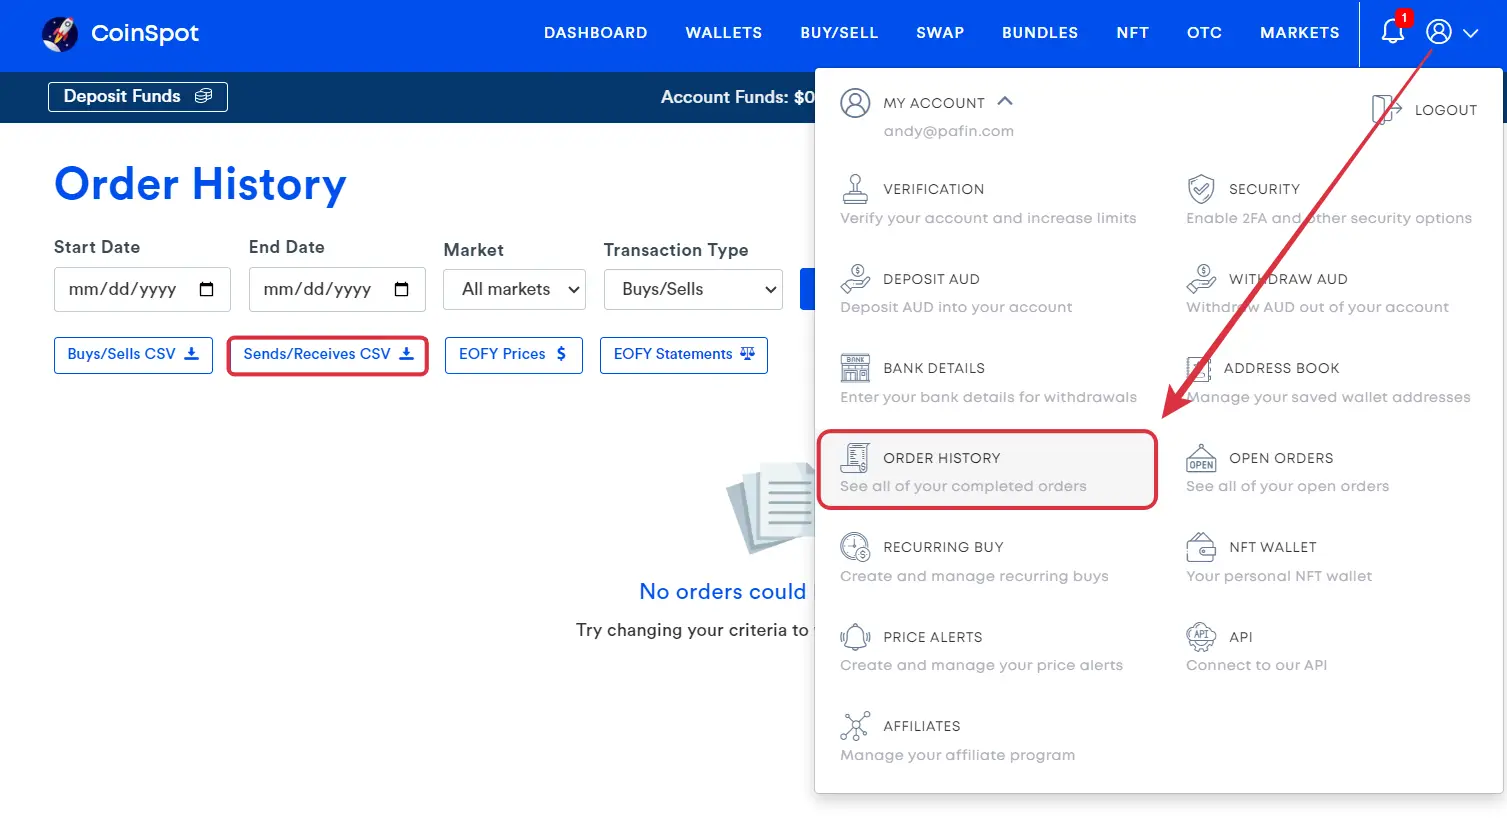The height and width of the screenshot is (821, 1507).
Task: Click the My Account heading
Action: pos(934,103)
